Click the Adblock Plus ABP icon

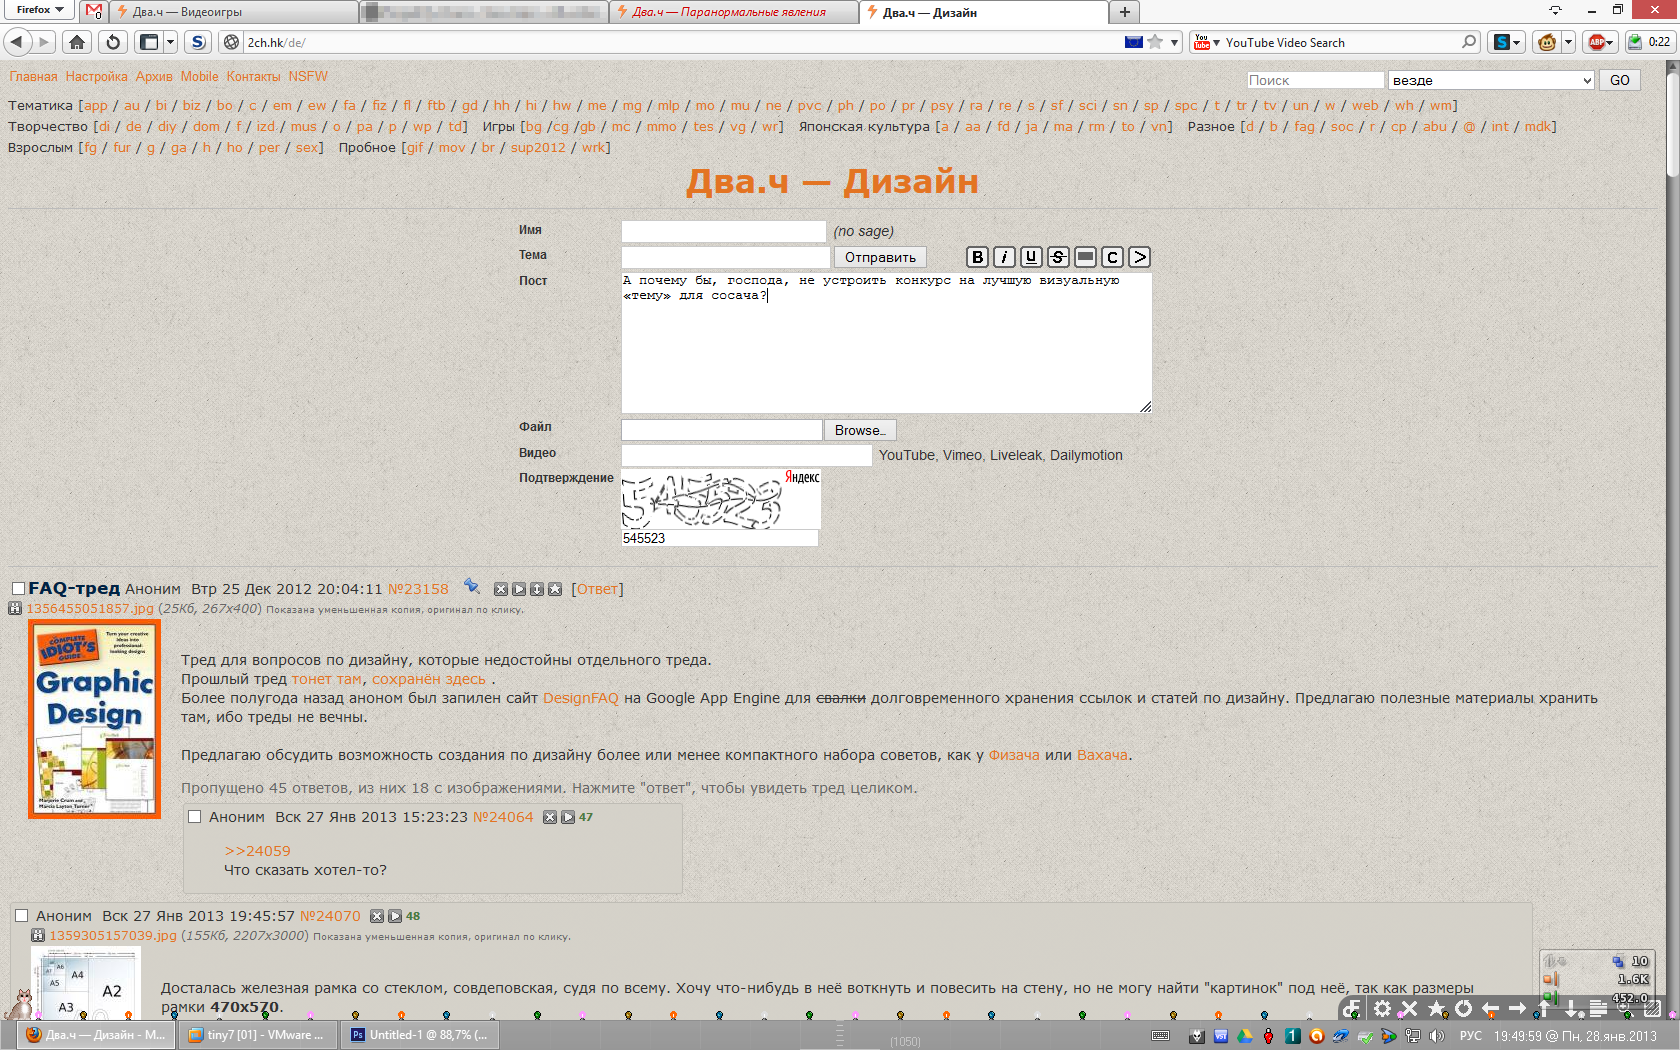click(x=1597, y=42)
